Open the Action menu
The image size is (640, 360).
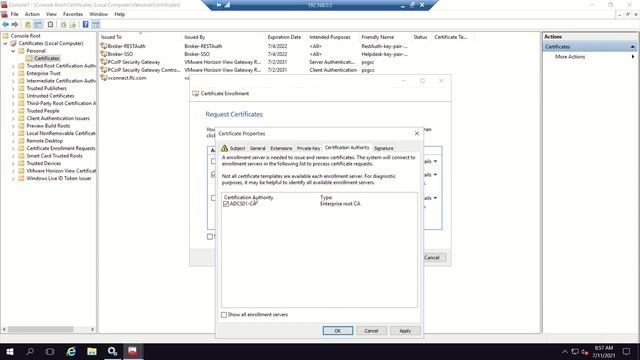(x=32, y=14)
